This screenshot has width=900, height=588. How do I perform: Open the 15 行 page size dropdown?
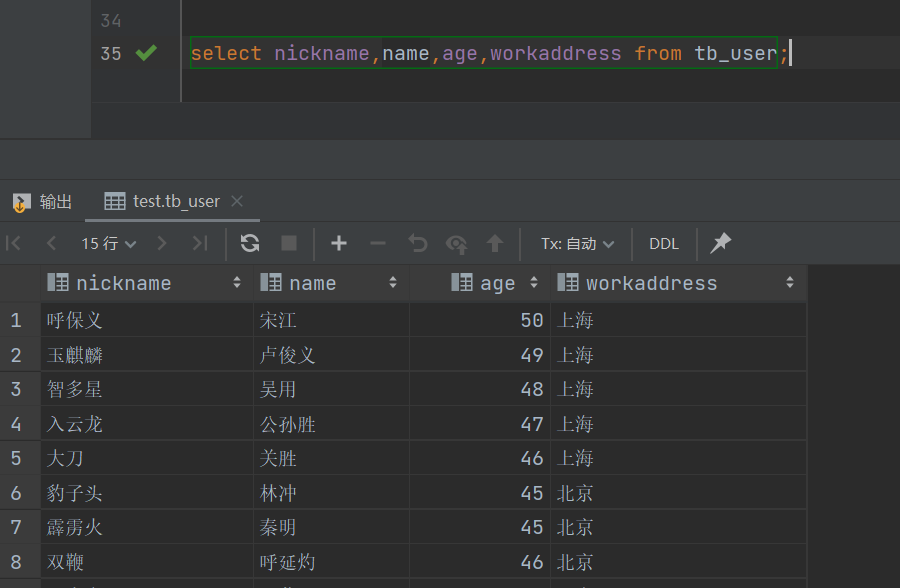(109, 243)
